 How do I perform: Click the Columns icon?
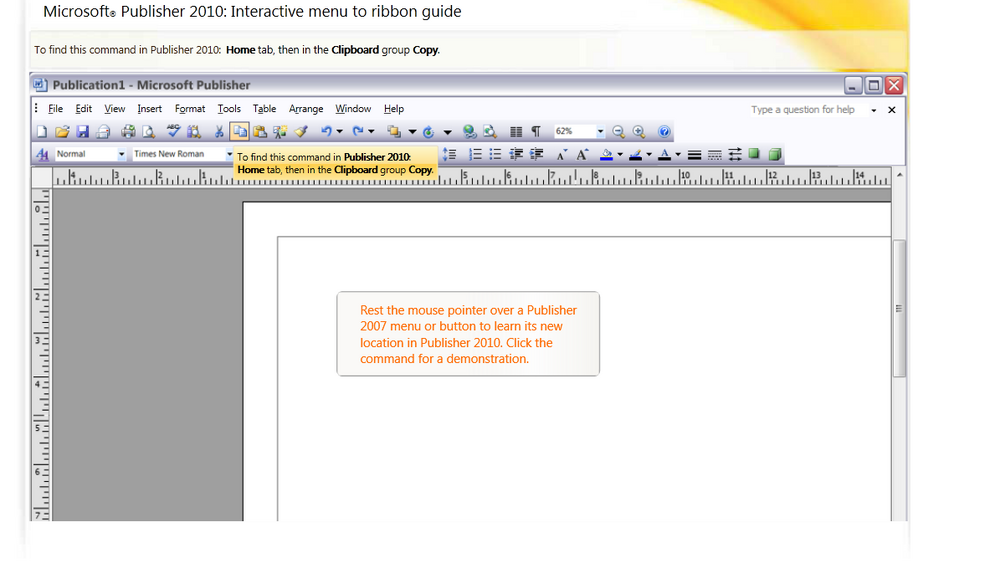tap(516, 132)
